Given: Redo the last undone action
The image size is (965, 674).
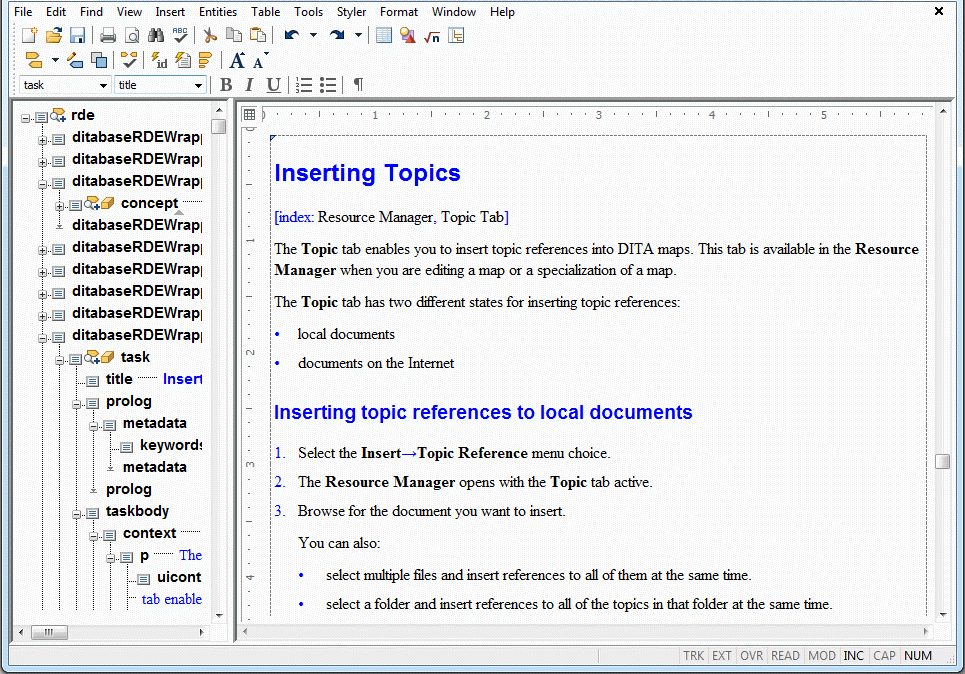Looking at the screenshot, I should point(337,36).
